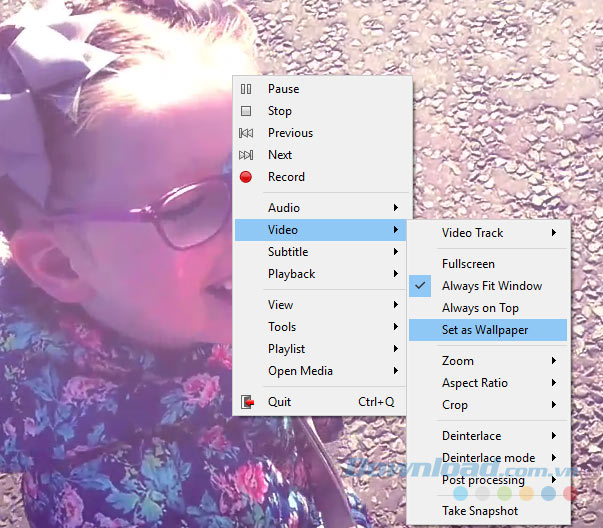603x528 pixels.
Task: Open the Deinterlace submenu
Action: (488, 436)
